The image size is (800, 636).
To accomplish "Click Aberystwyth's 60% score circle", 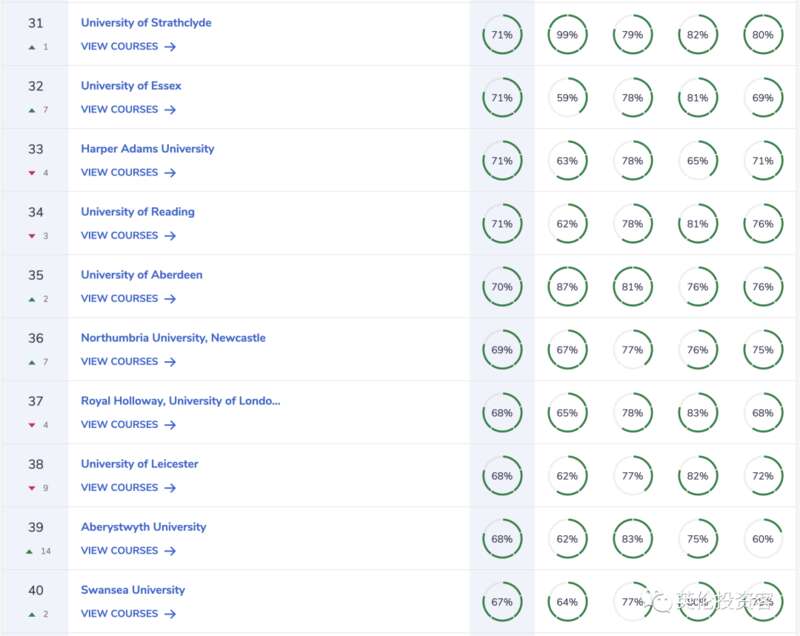I will 763,539.
